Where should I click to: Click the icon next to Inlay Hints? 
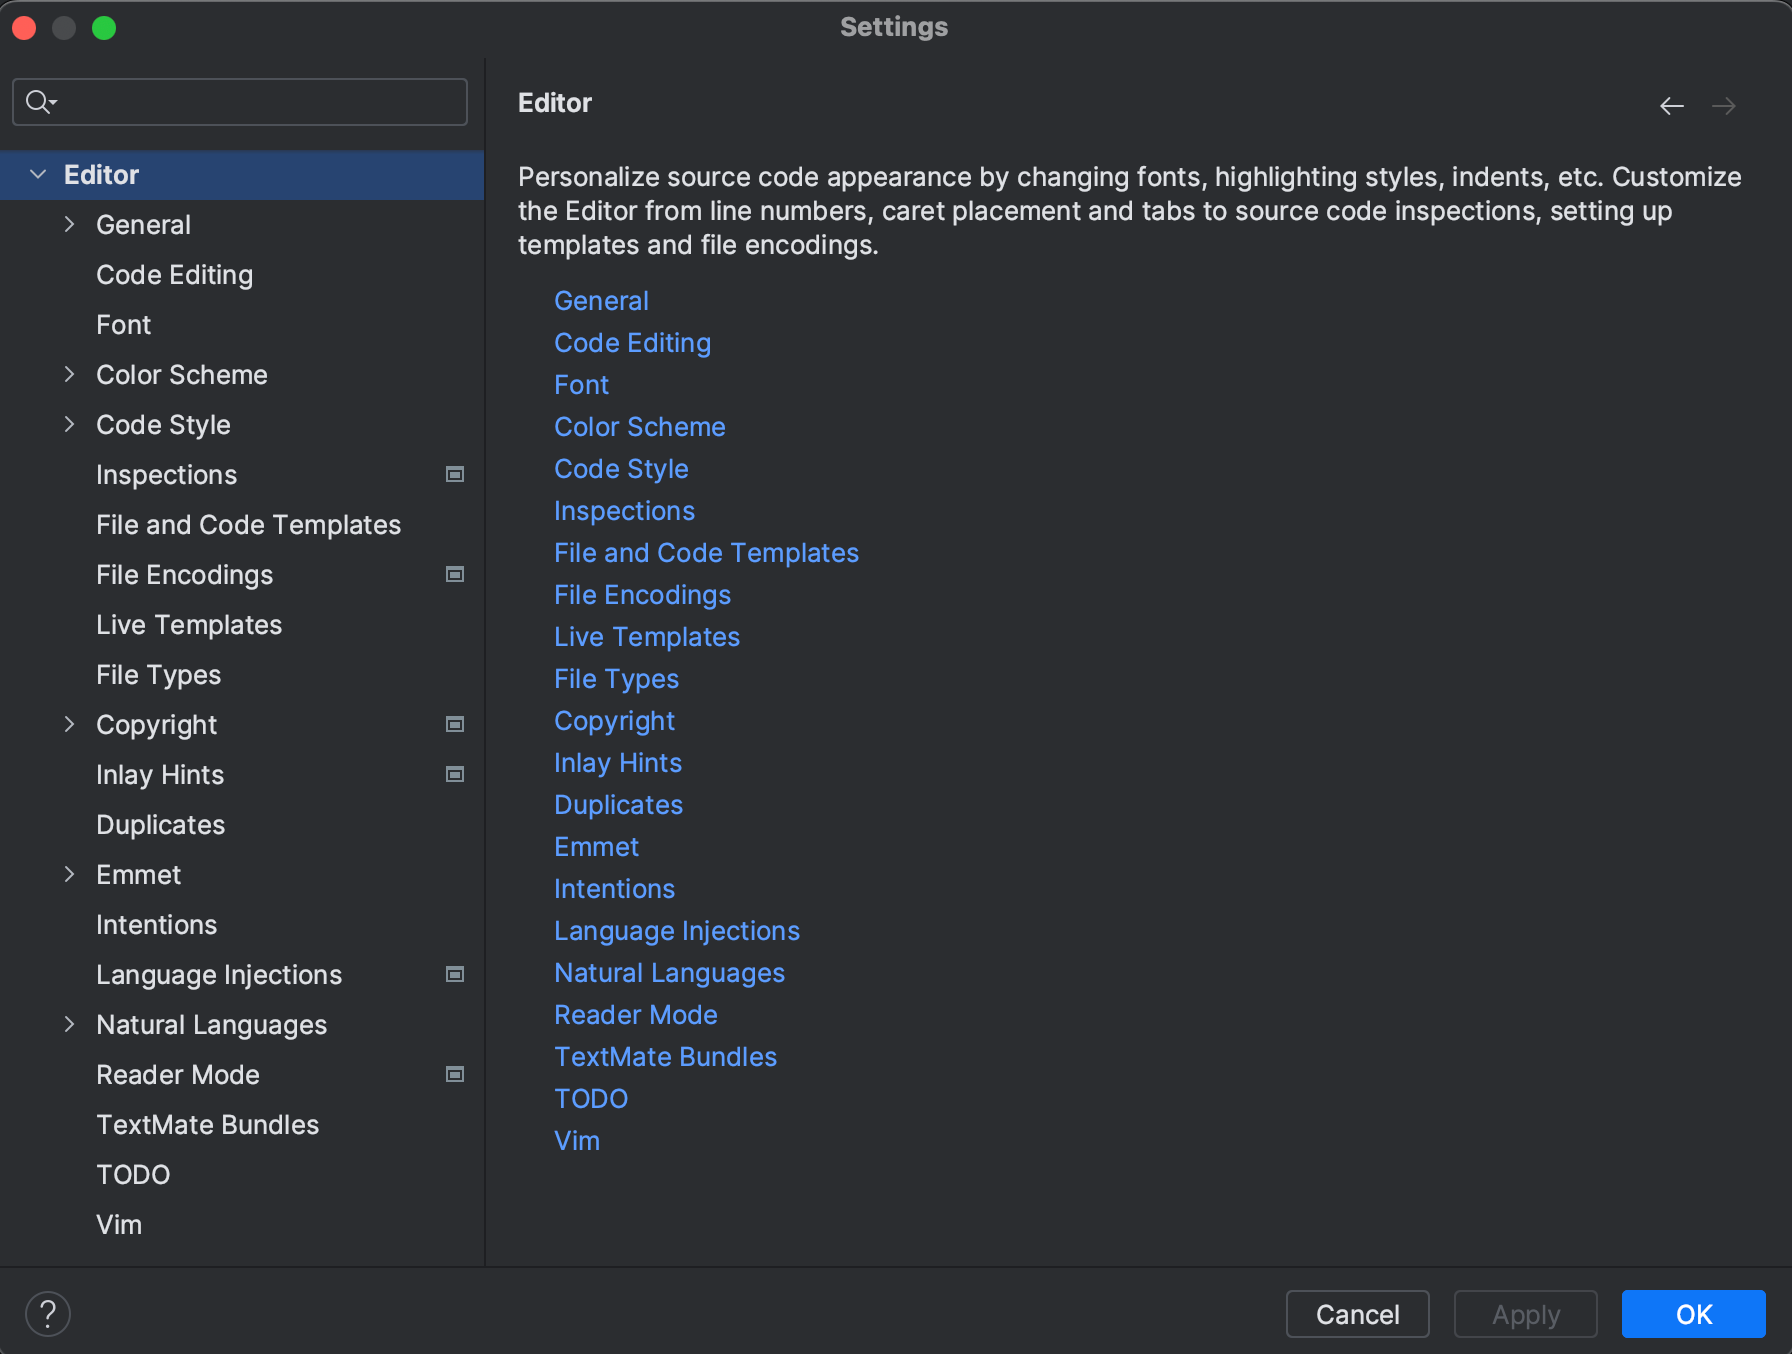pos(455,774)
